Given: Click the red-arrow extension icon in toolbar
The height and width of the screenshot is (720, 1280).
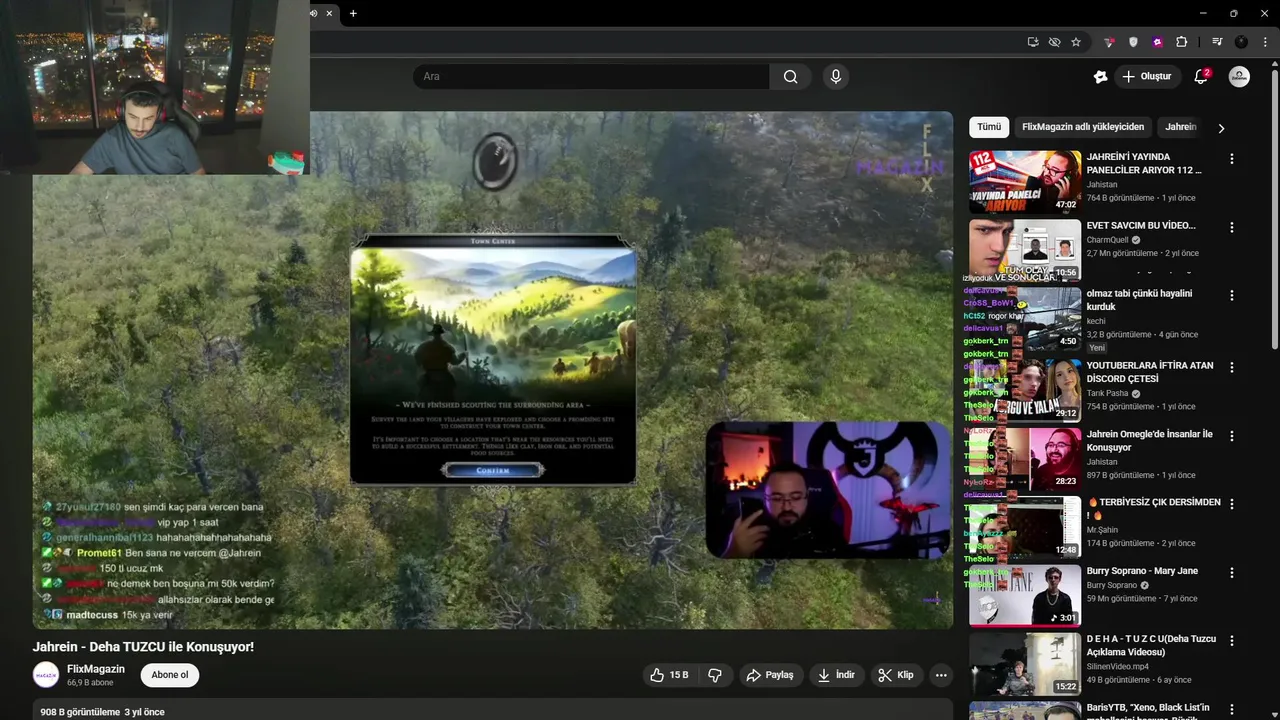Looking at the screenshot, I should tap(1109, 42).
